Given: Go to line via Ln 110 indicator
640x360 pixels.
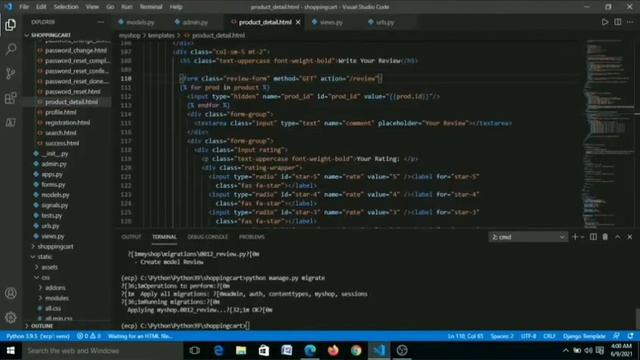Looking at the screenshot, I should (x=465, y=336).
